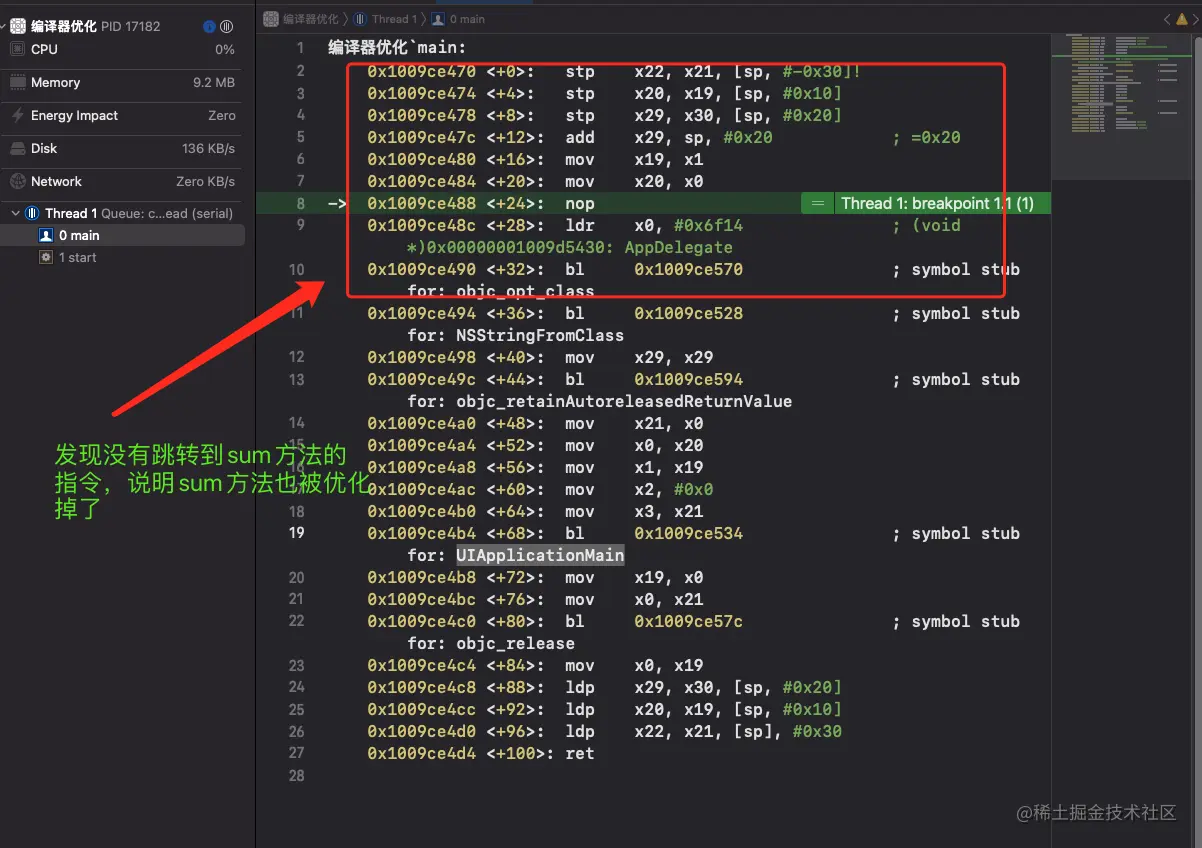This screenshot has height=848, width=1202.
Task: Open the Disk usage row
Action: [x=122, y=149]
